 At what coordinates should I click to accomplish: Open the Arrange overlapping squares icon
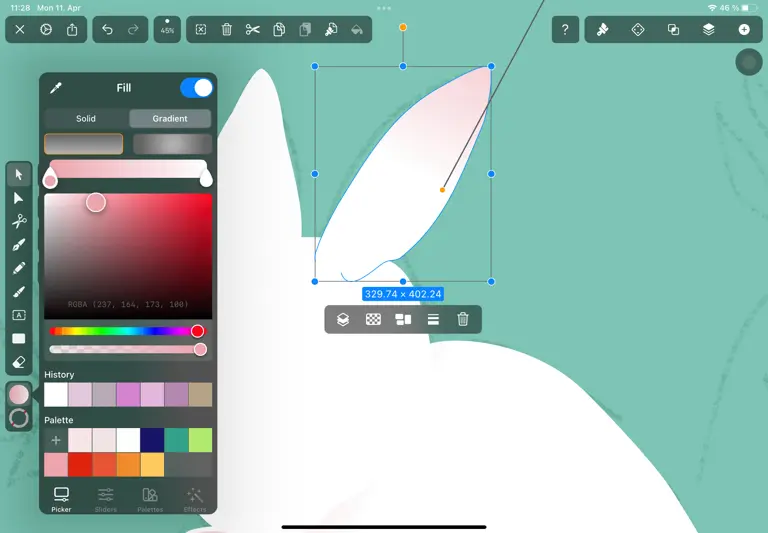[673, 30]
